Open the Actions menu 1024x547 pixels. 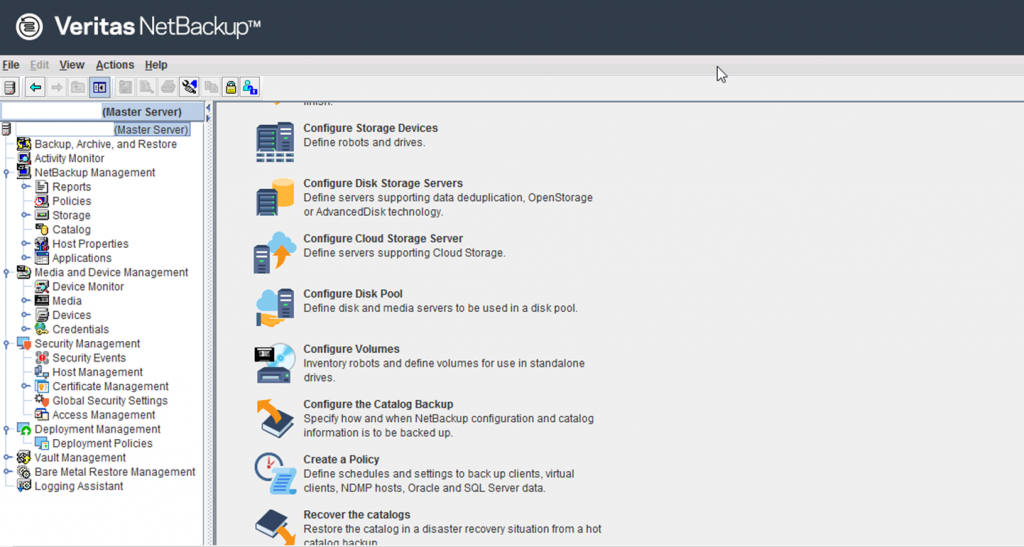point(115,65)
